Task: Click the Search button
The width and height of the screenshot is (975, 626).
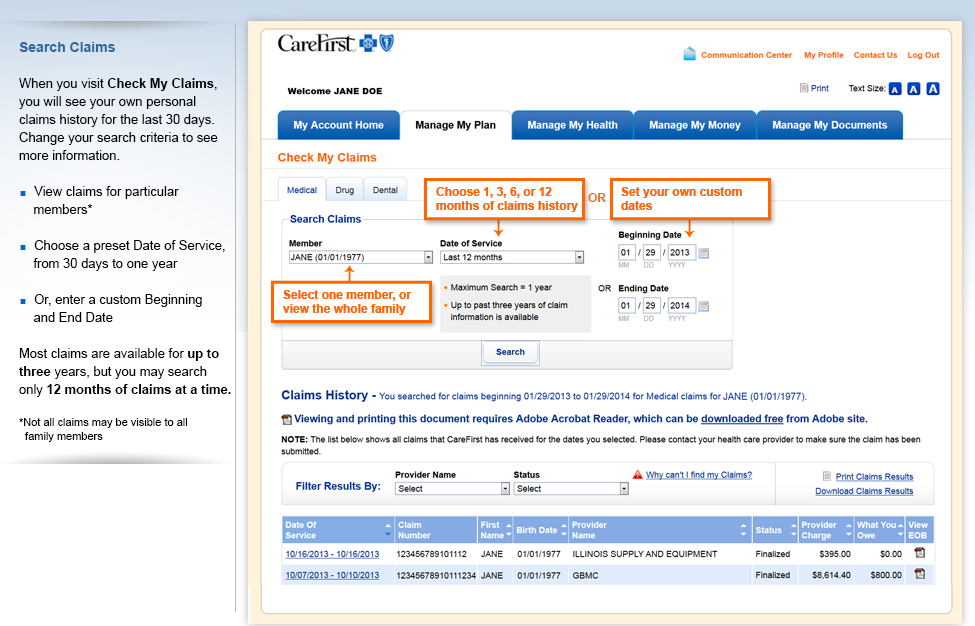Action: pyautogui.click(x=510, y=352)
